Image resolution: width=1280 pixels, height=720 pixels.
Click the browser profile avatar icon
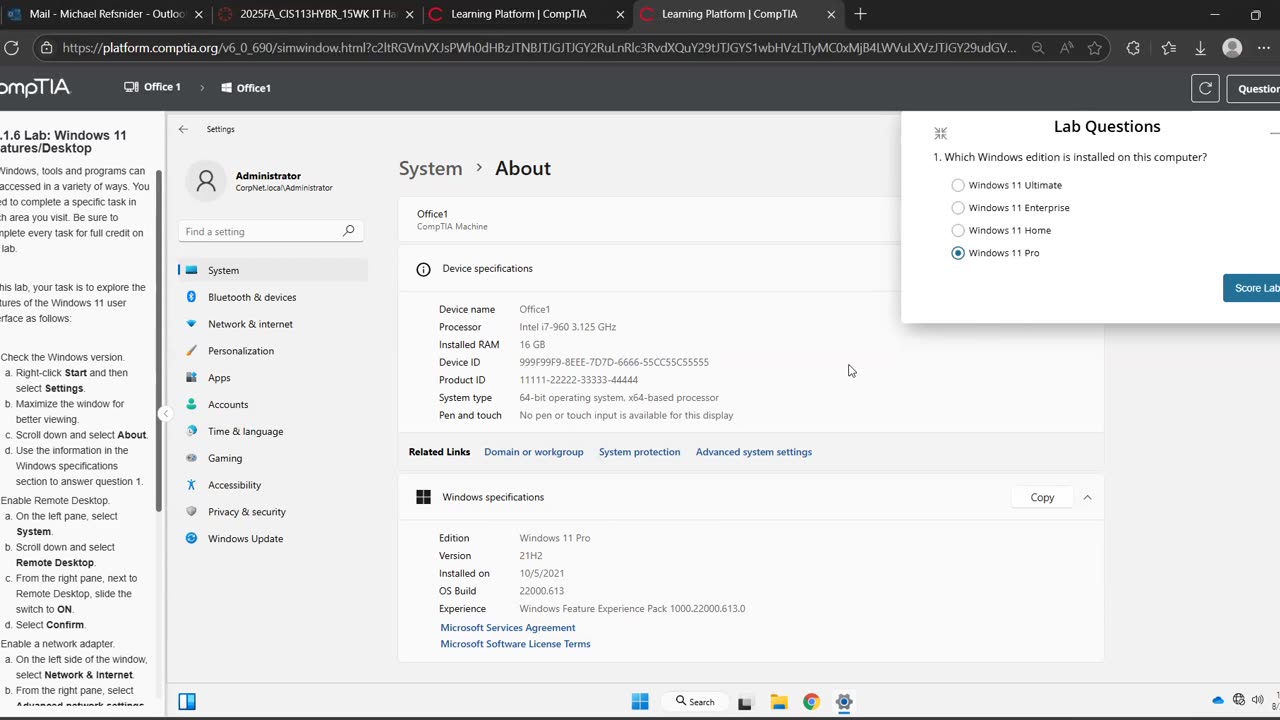point(1232,48)
